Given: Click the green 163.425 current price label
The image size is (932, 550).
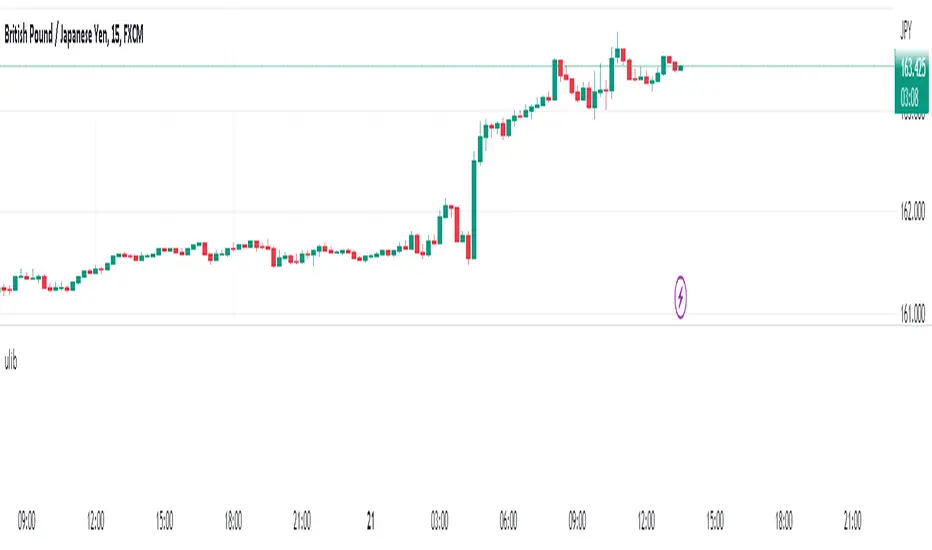Looking at the screenshot, I should pos(911,70).
